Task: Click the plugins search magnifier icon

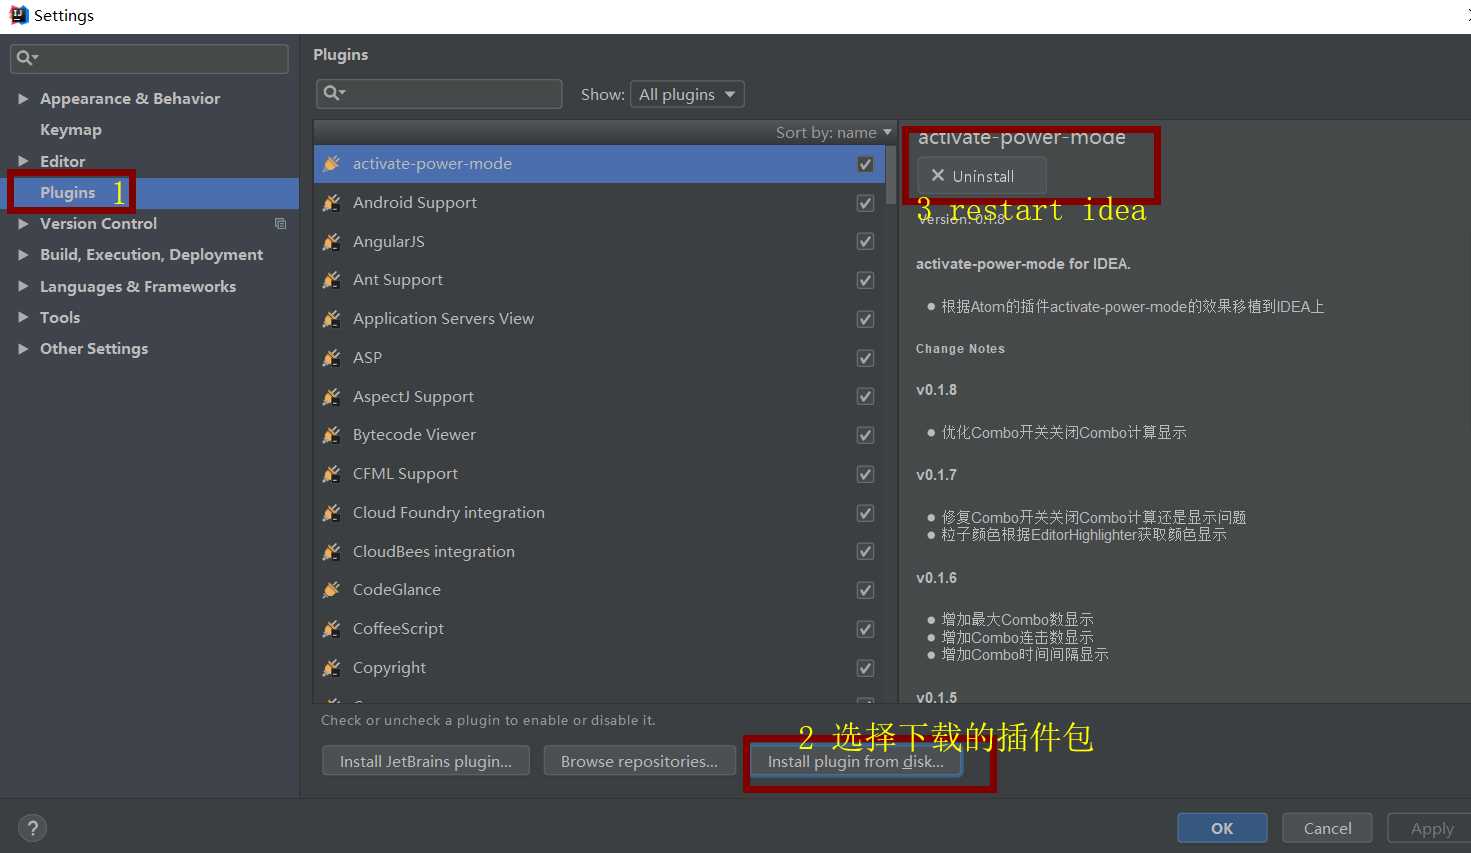Action: point(334,93)
